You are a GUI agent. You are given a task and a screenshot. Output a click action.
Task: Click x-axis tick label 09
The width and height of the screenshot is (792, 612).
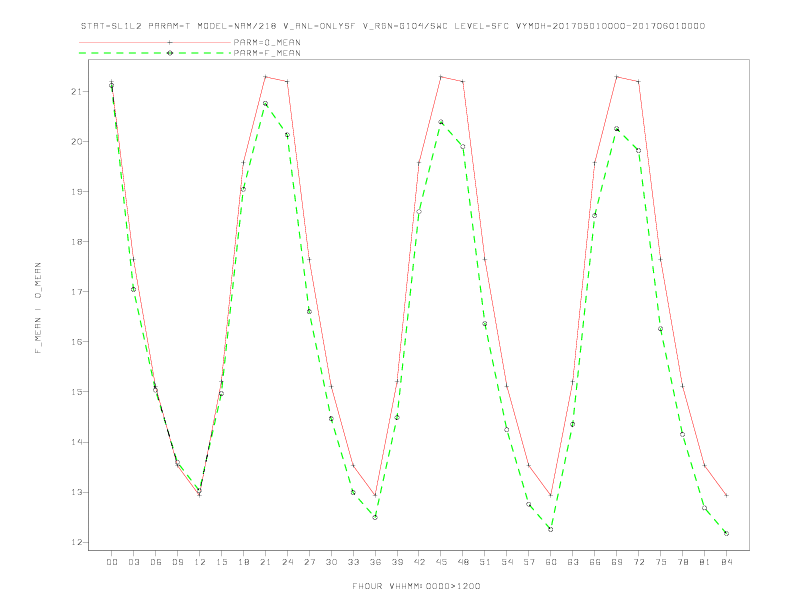tap(177, 562)
